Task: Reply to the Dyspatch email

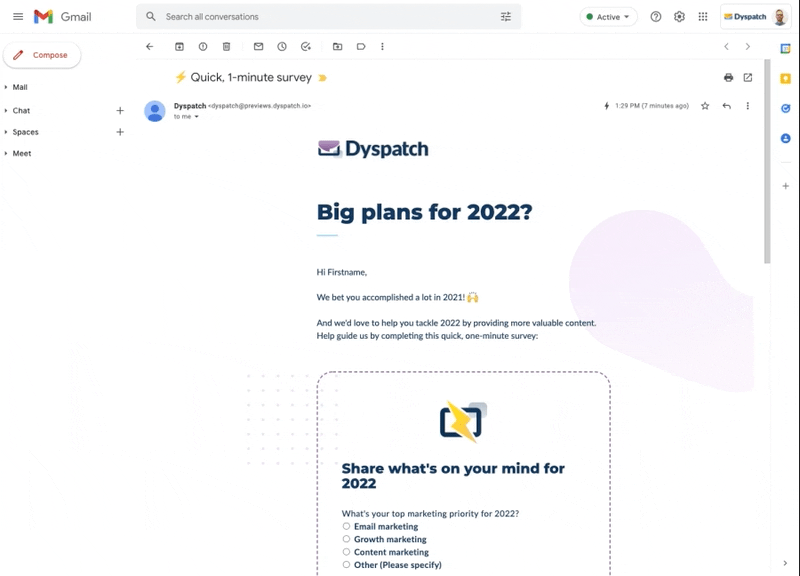Action: [x=727, y=106]
